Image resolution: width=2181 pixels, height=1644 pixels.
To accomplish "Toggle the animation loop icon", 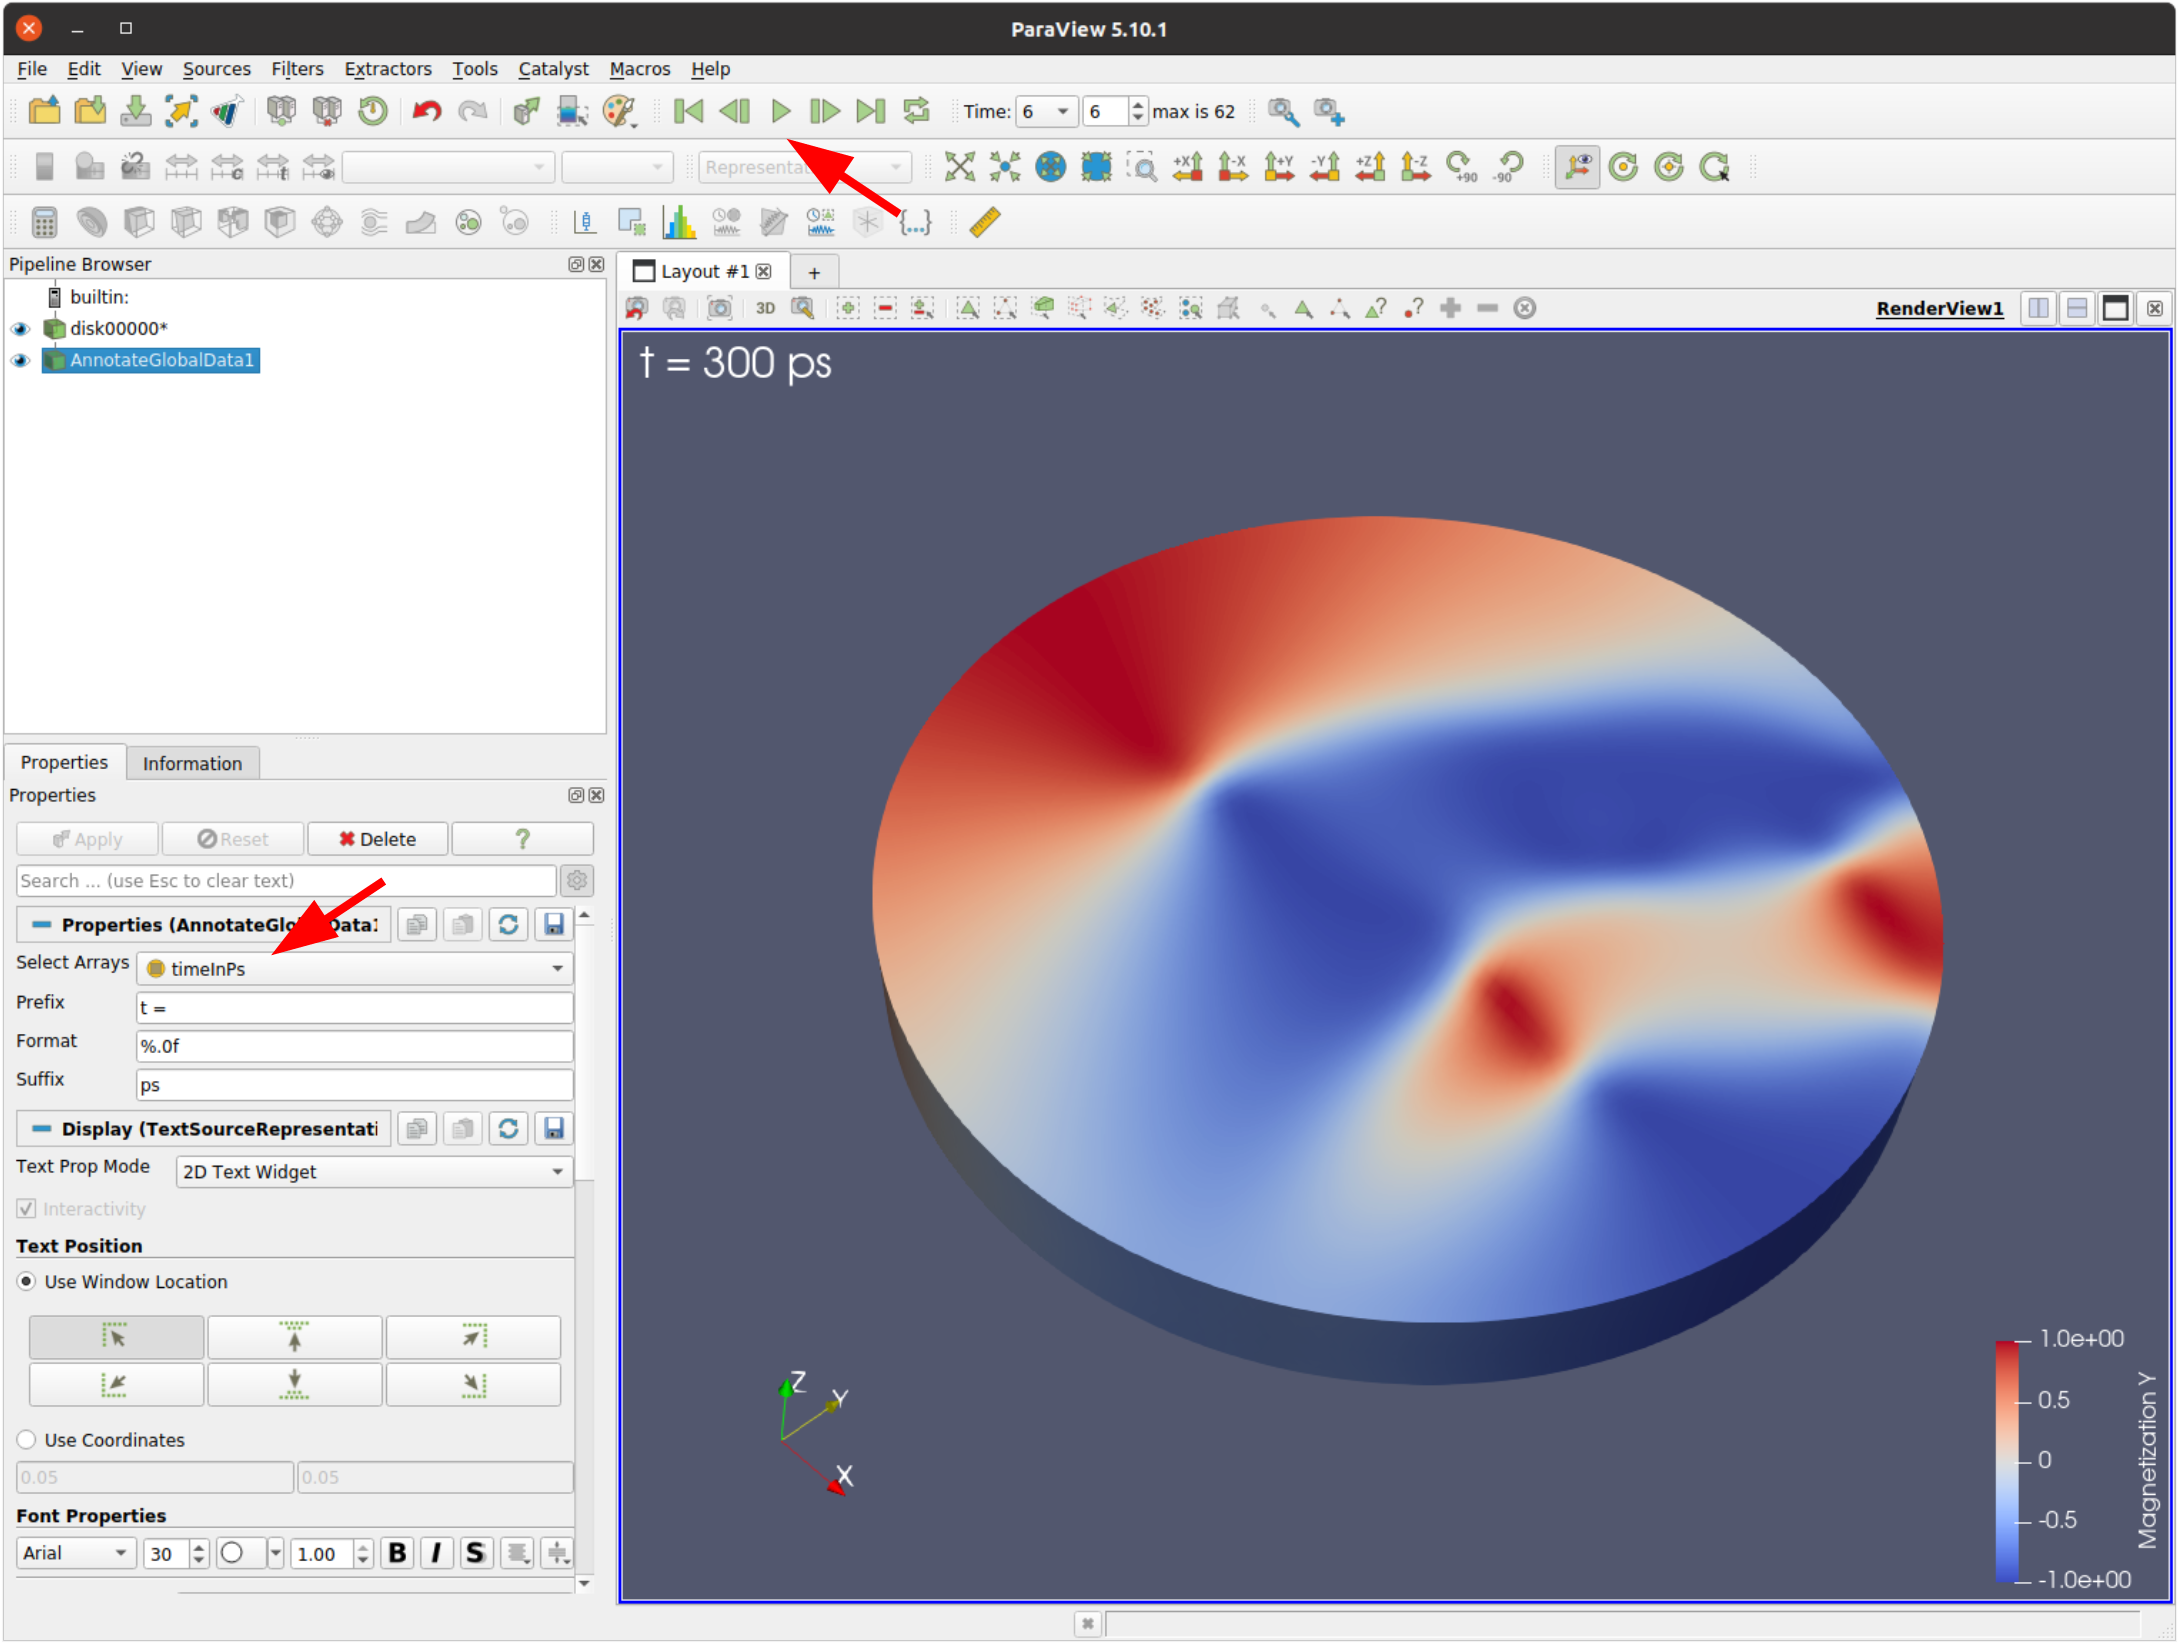I will click(x=916, y=111).
